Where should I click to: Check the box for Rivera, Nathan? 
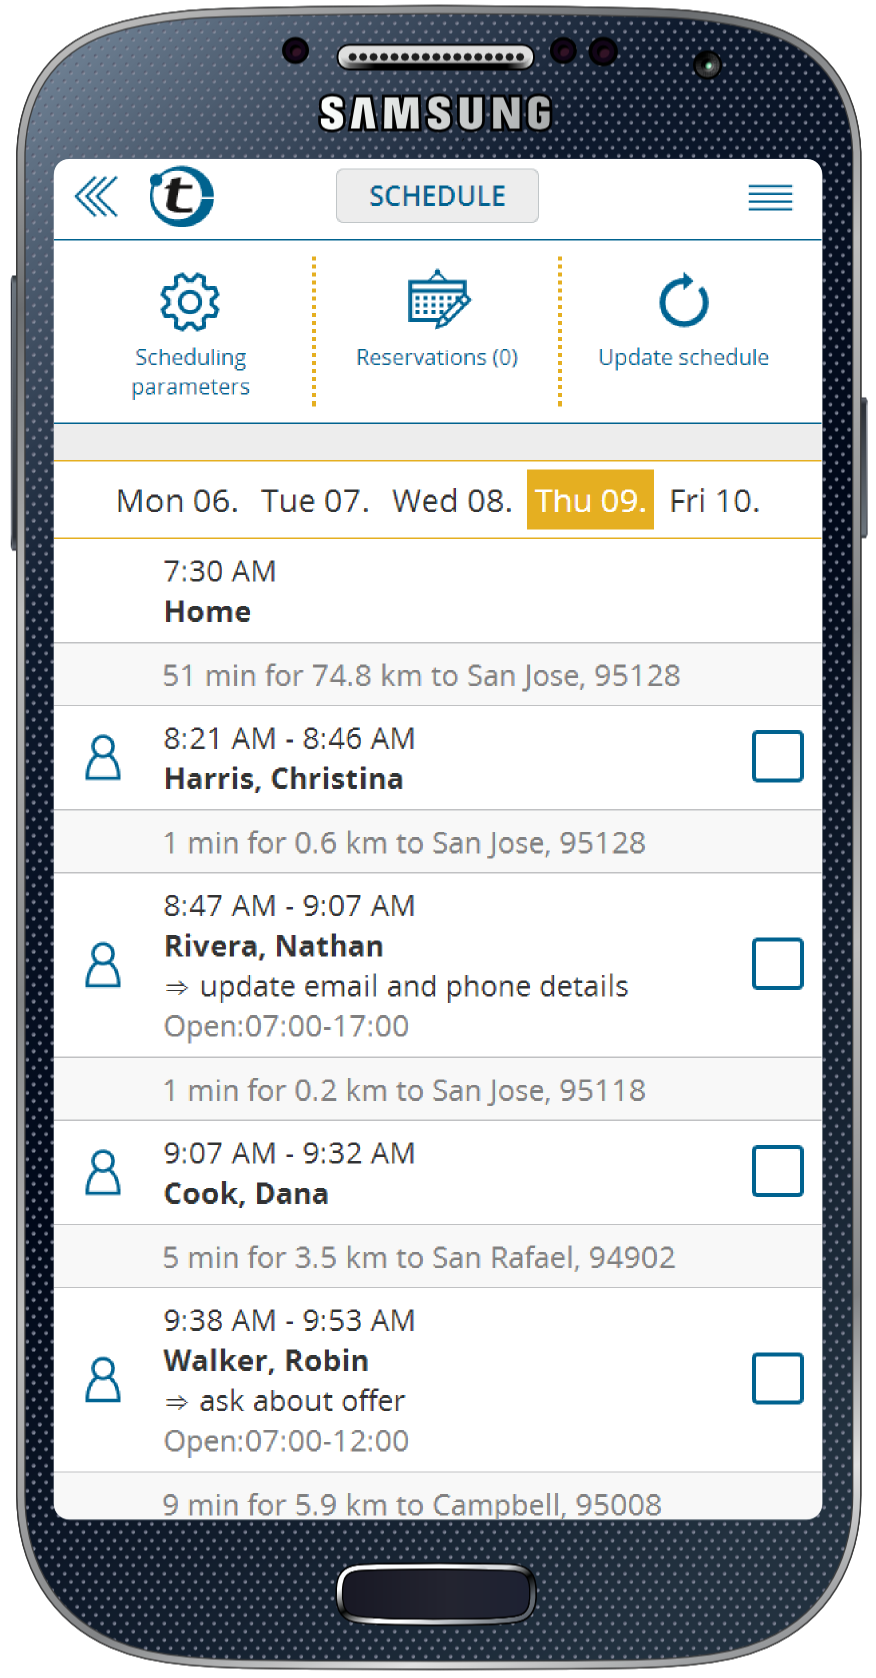click(x=777, y=964)
